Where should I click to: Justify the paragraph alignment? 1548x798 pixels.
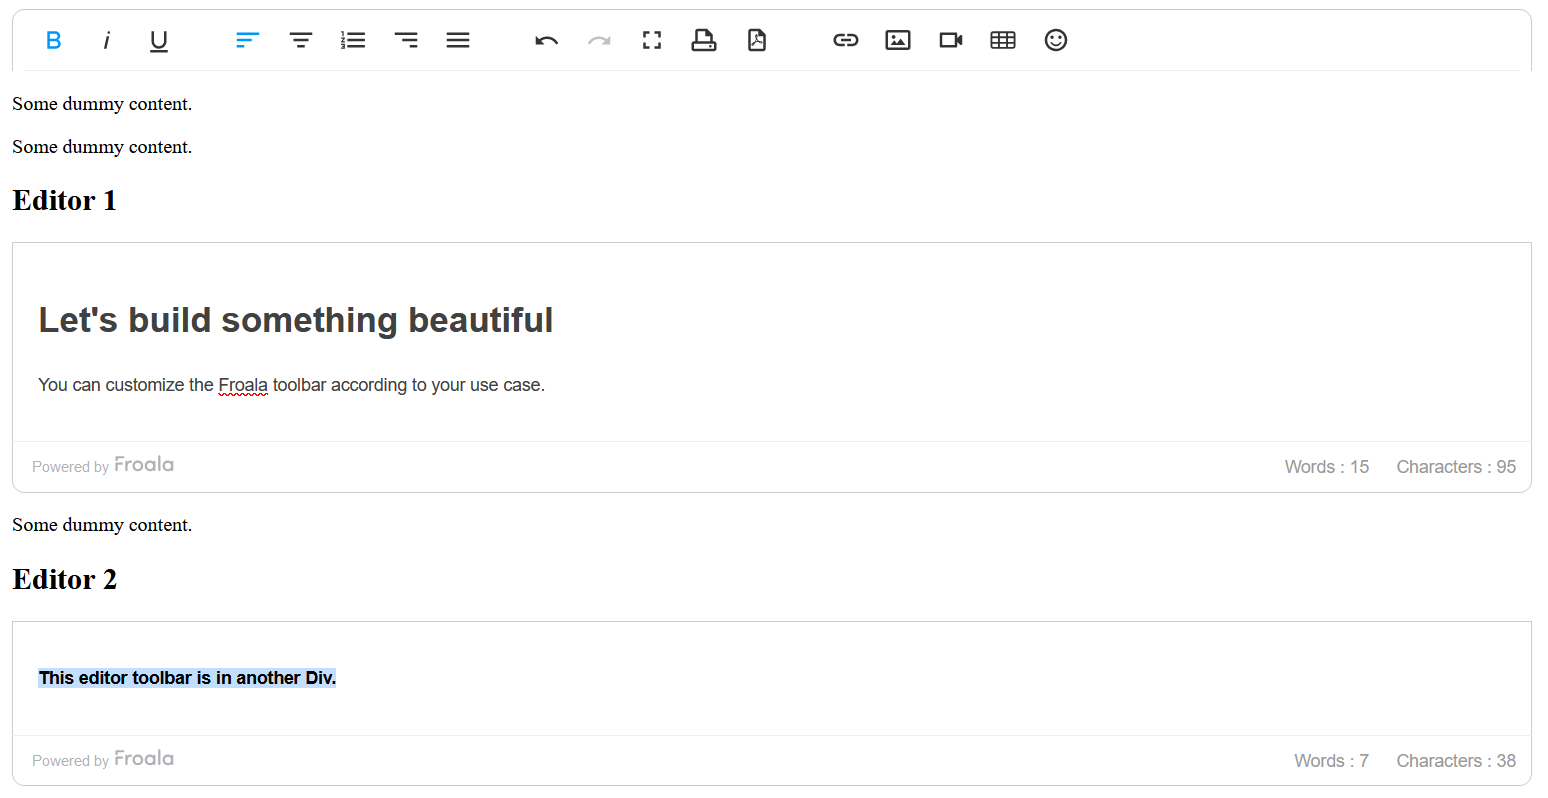pyautogui.click(x=458, y=40)
